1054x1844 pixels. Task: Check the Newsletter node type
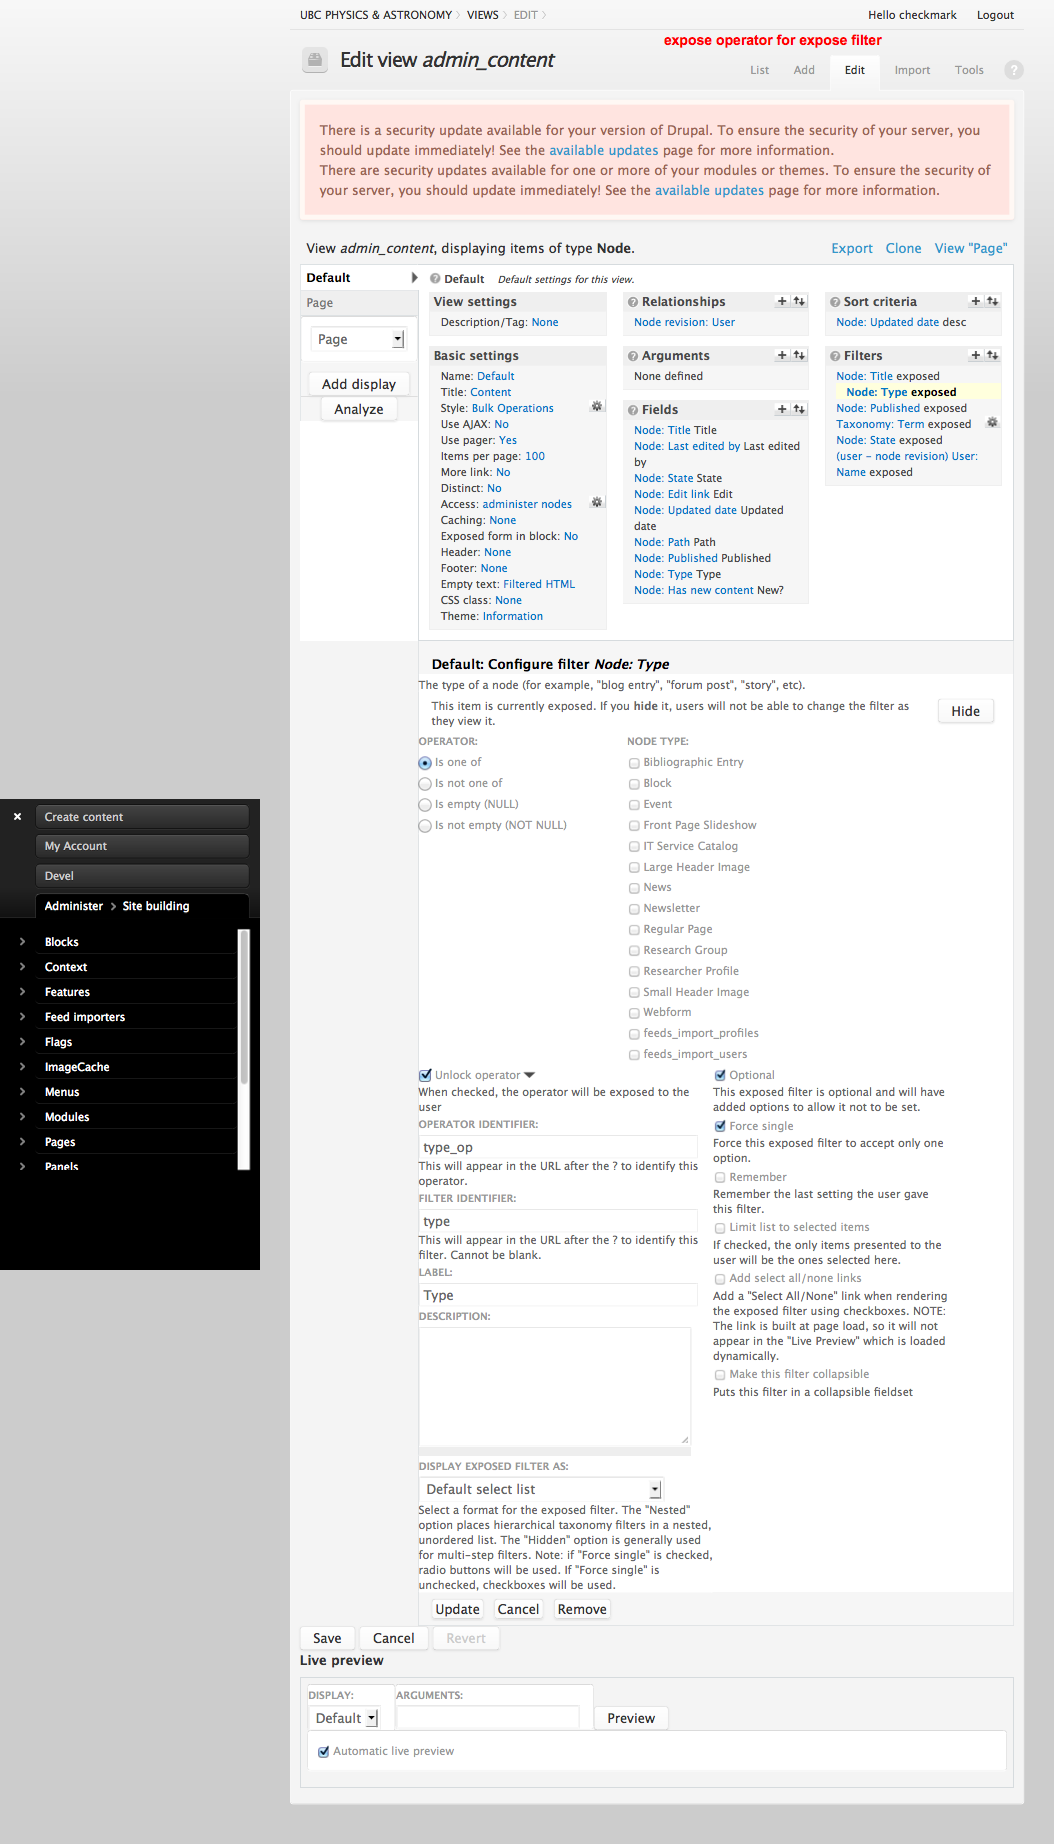click(634, 909)
